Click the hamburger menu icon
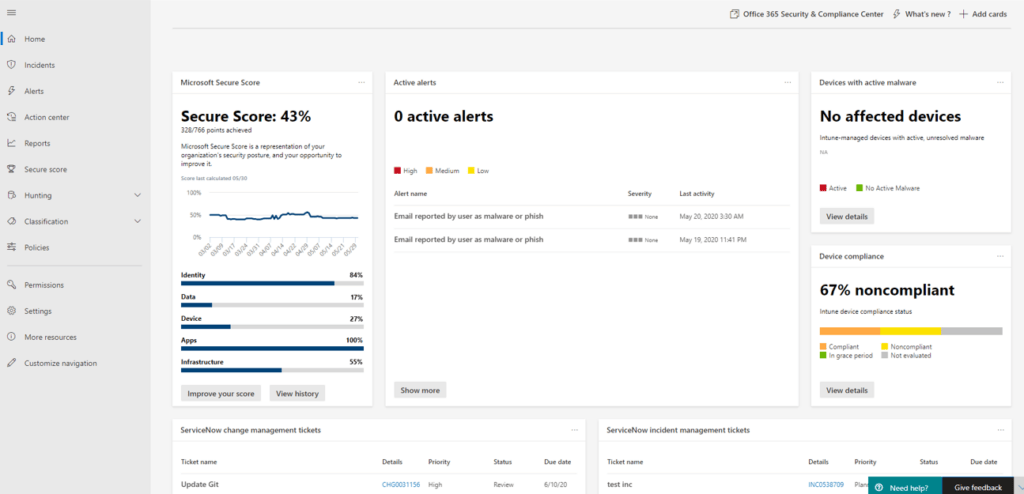The image size is (1024, 494). tap(11, 12)
